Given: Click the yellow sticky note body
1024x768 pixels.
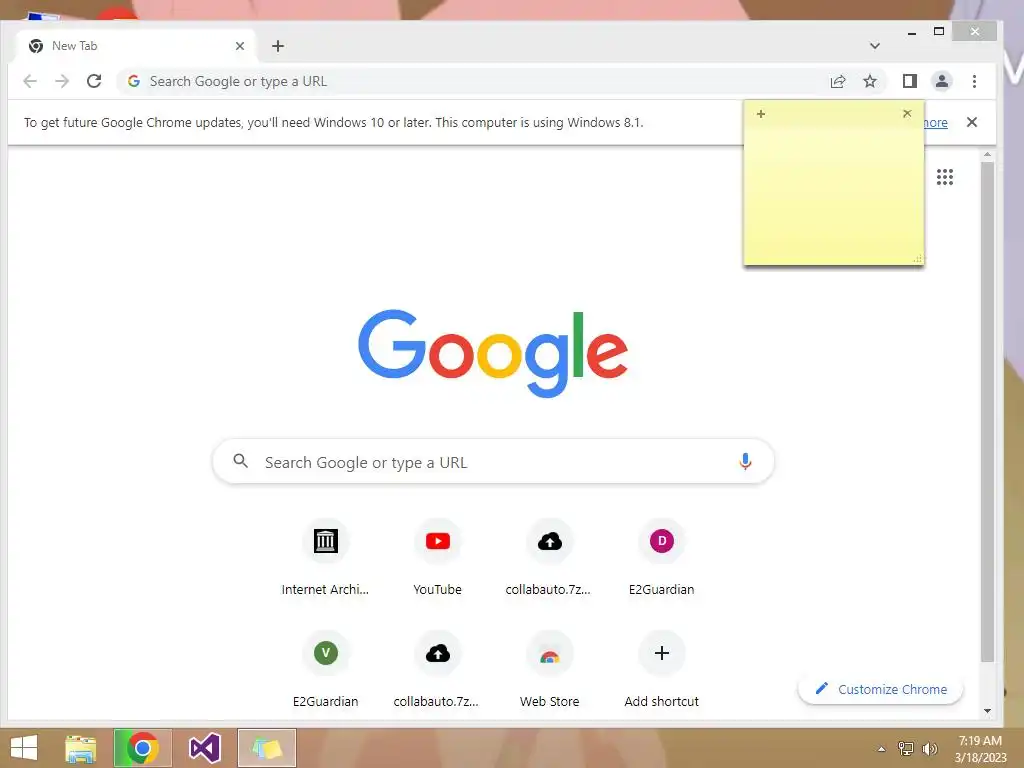Looking at the screenshot, I should point(834,194).
